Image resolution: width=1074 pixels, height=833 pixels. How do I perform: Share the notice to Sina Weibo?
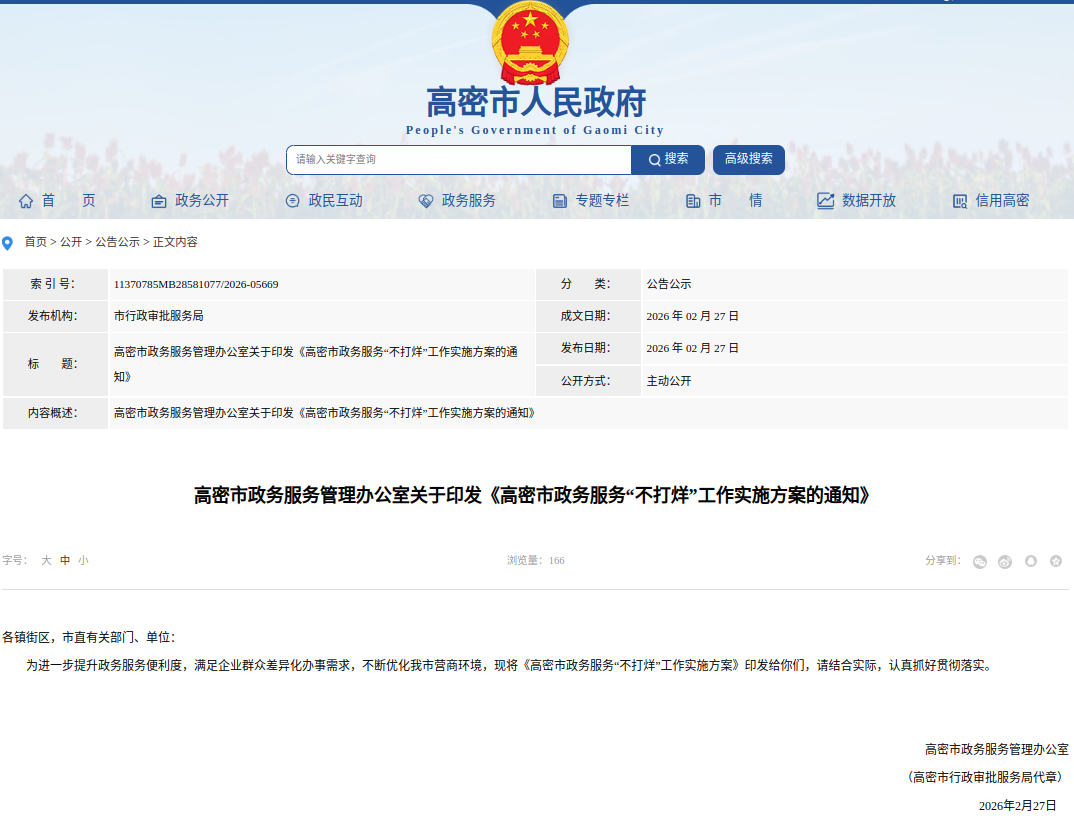1005,561
